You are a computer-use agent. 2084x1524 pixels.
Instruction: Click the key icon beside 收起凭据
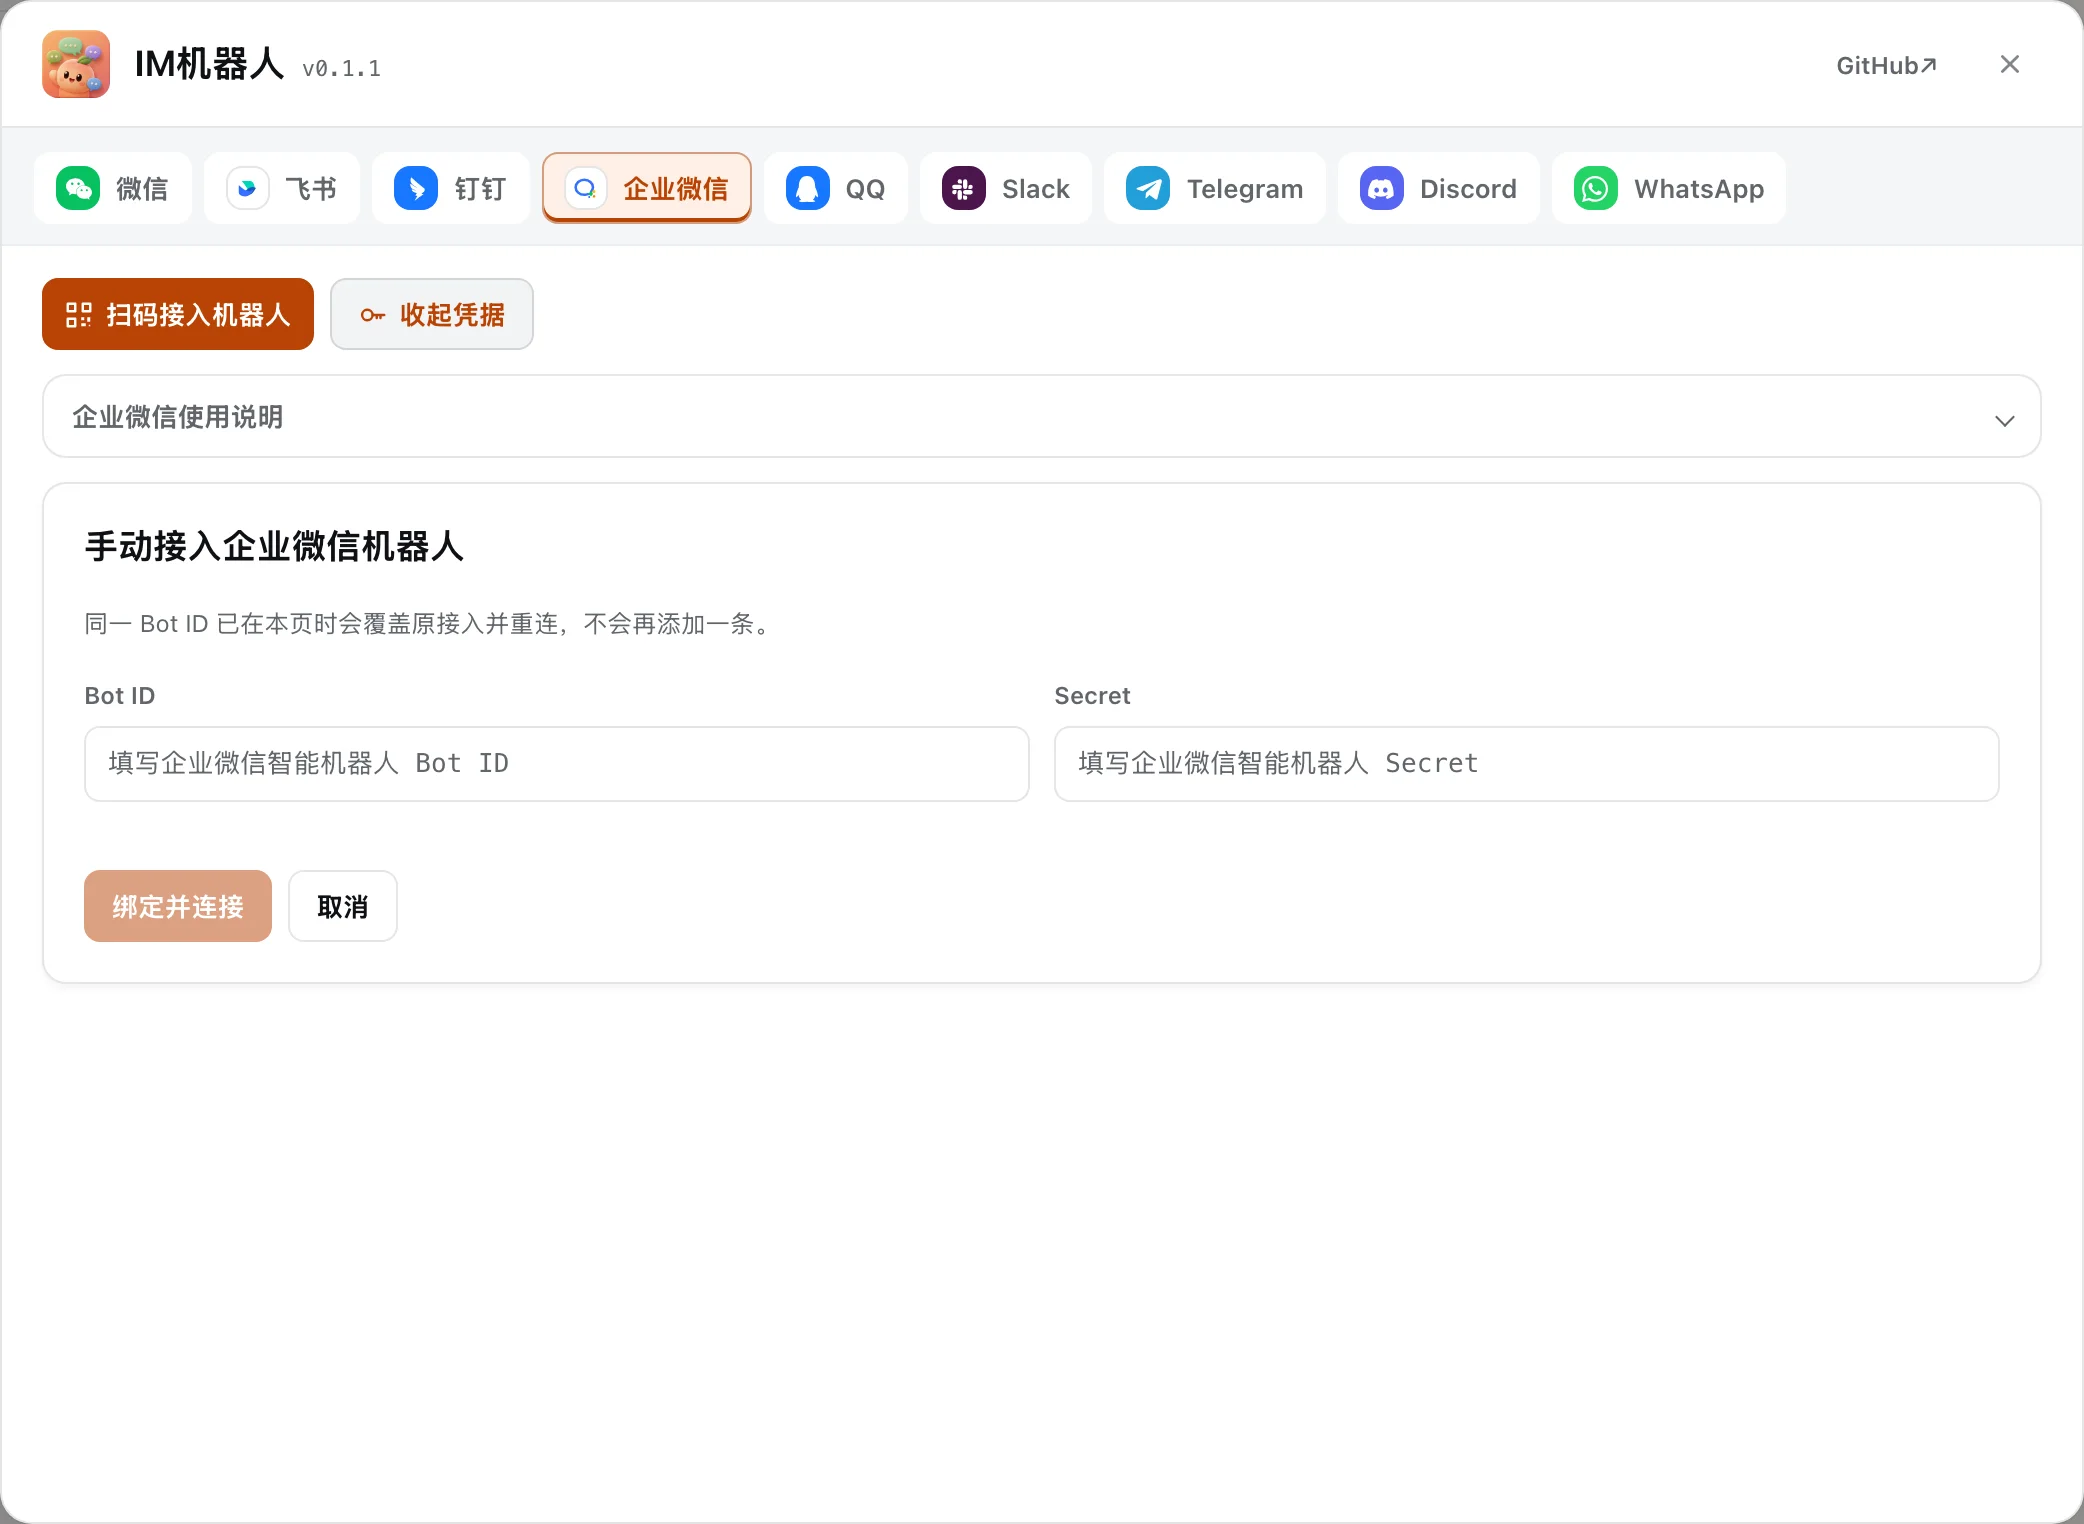point(373,315)
